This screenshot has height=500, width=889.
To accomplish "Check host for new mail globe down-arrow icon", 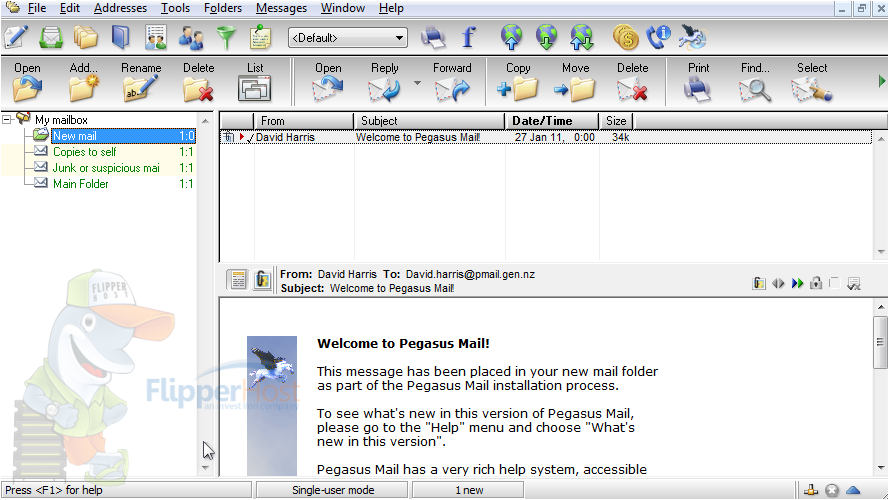I will point(547,37).
